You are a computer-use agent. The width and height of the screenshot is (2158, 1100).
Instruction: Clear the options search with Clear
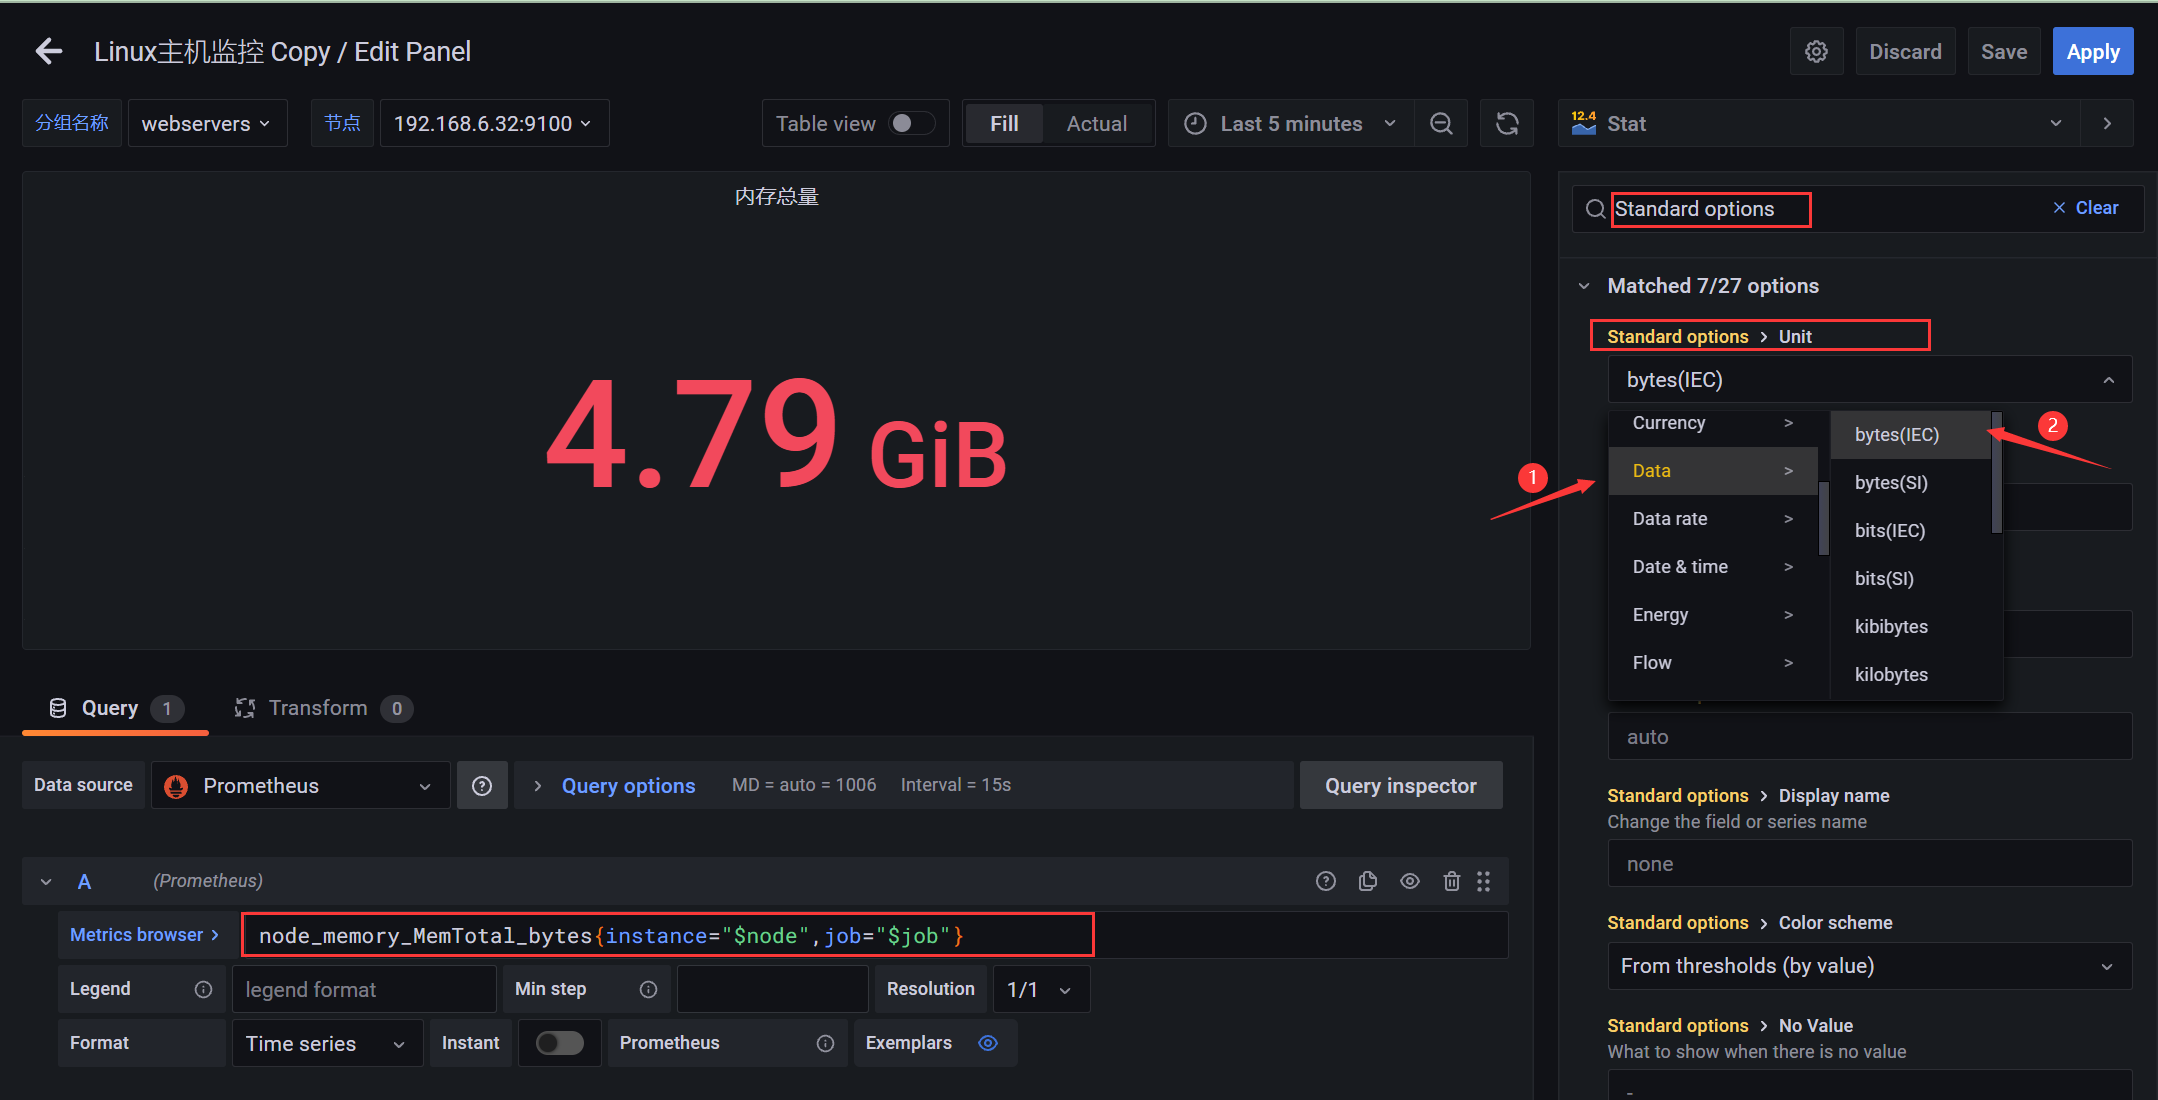2086,208
